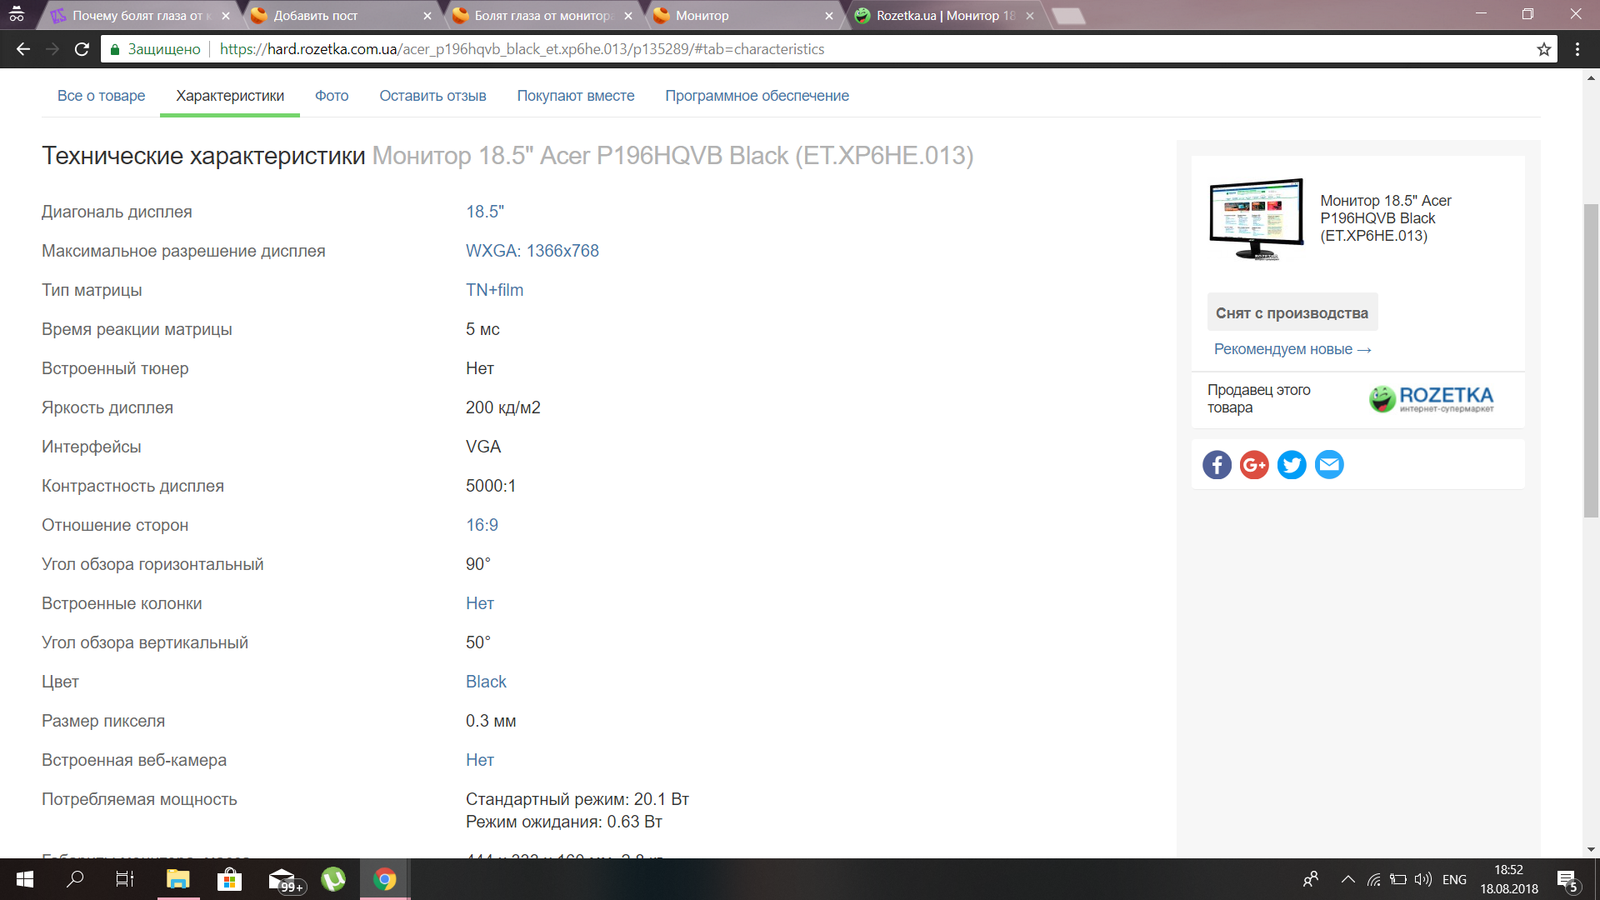Image resolution: width=1600 pixels, height=900 pixels.
Task: Click the browser back arrow
Action: [23, 49]
